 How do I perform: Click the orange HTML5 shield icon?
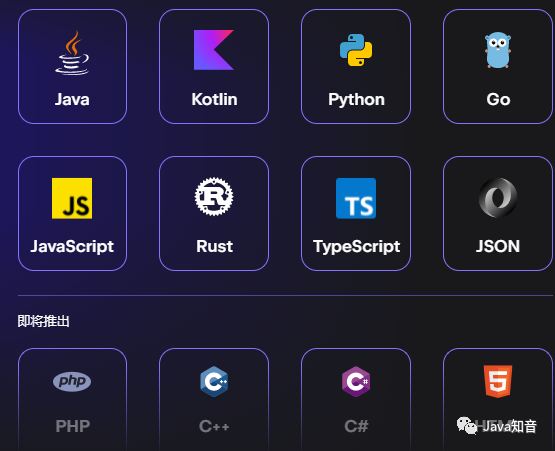coord(498,381)
